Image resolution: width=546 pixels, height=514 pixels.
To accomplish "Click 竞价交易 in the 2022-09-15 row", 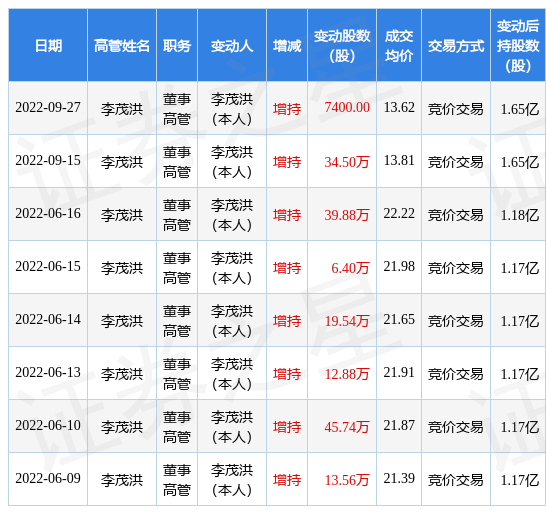I will pyautogui.click(x=456, y=162).
